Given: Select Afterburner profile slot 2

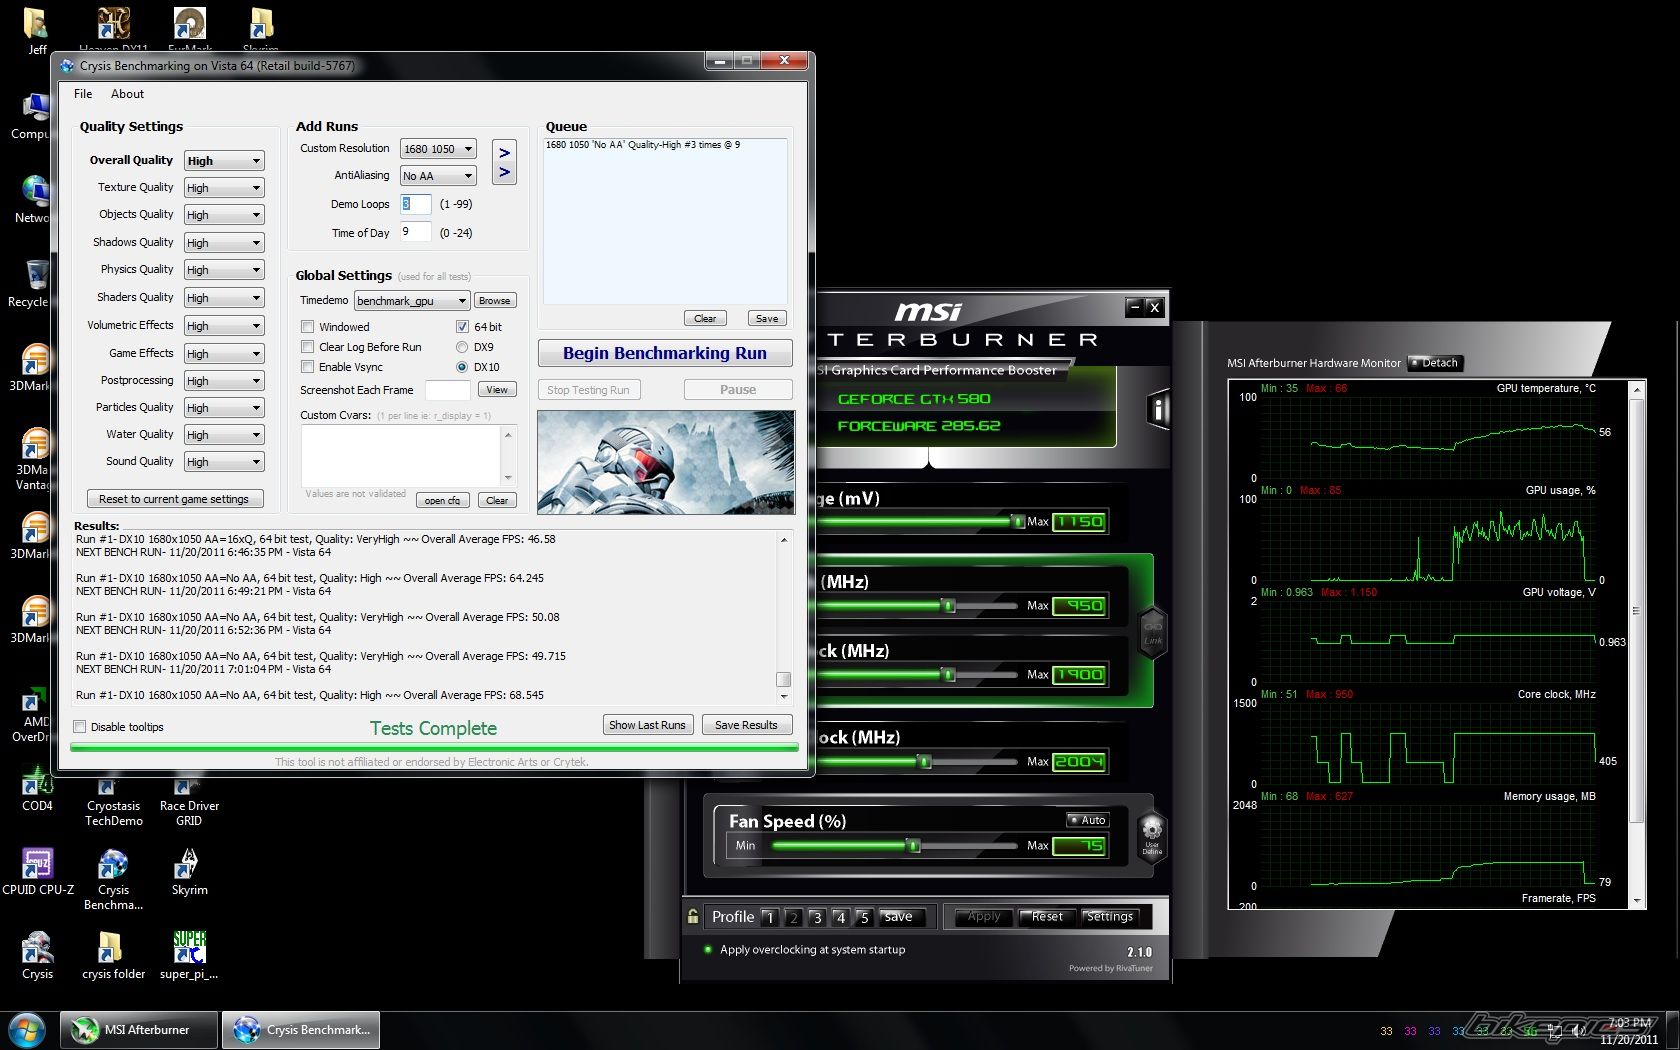Looking at the screenshot, I should pos(793,917).
